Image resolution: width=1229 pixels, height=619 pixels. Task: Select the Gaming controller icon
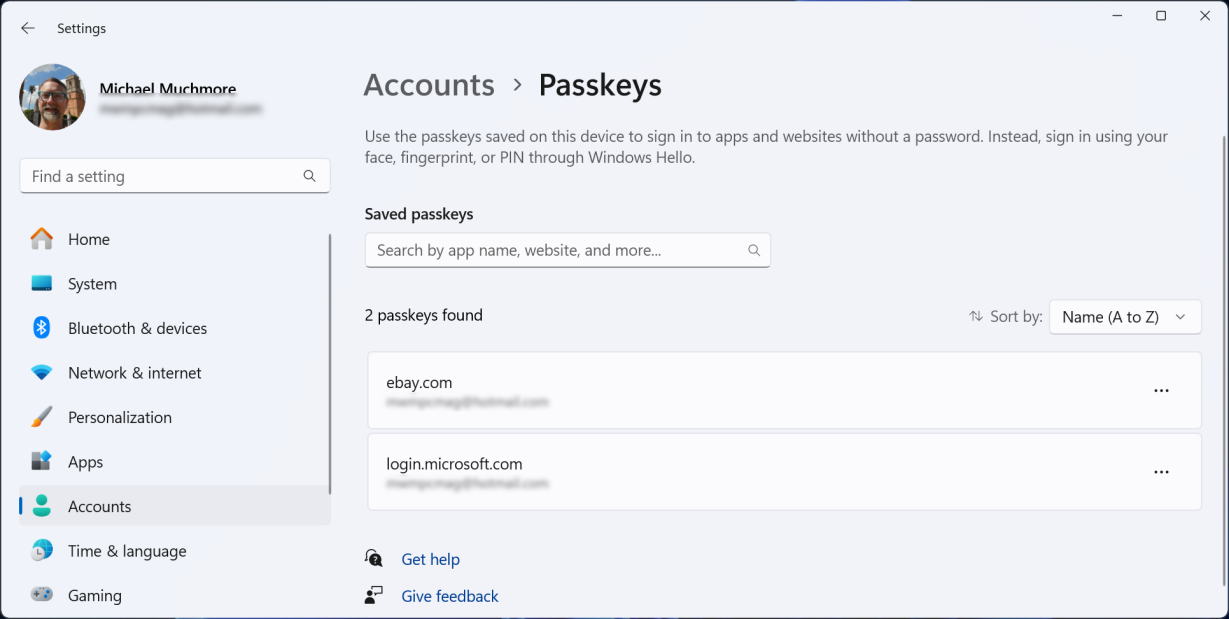click(x=41, y=595)
